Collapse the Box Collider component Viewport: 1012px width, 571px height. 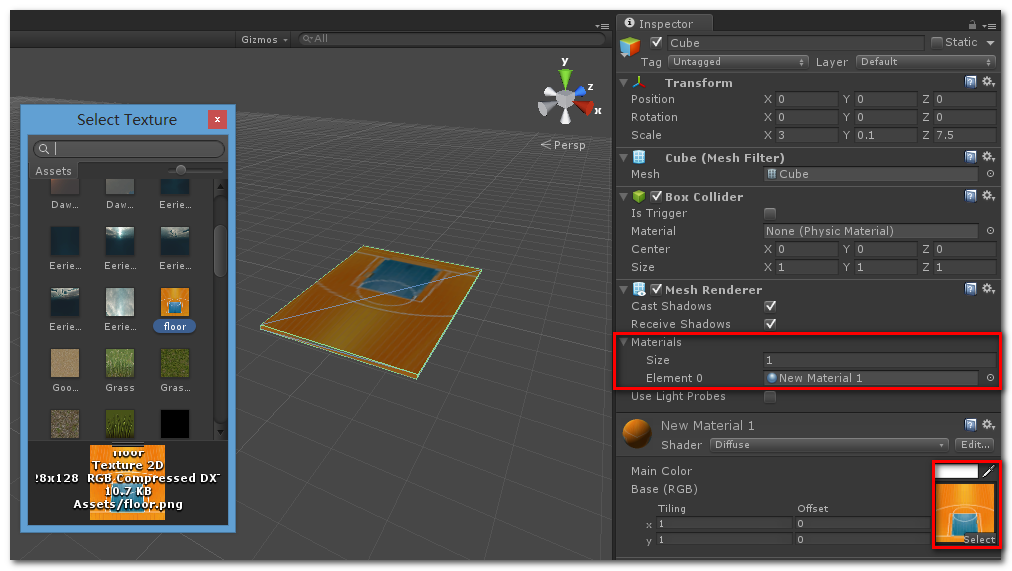(623, 197)
